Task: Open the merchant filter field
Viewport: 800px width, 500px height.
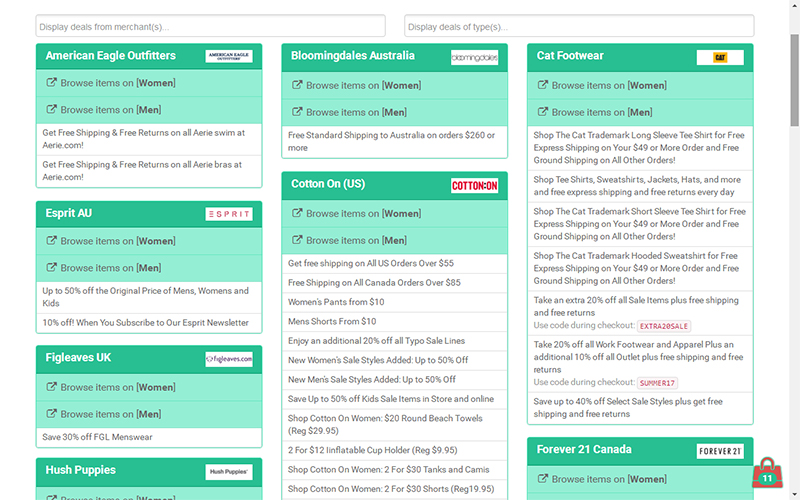Action: (210, 26)
